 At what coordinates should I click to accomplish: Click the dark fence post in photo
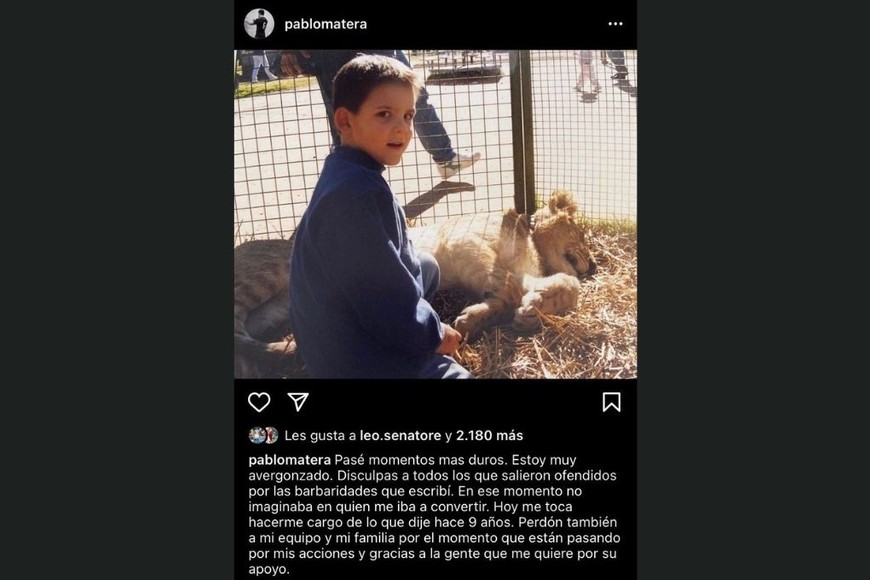click(522, 133)
